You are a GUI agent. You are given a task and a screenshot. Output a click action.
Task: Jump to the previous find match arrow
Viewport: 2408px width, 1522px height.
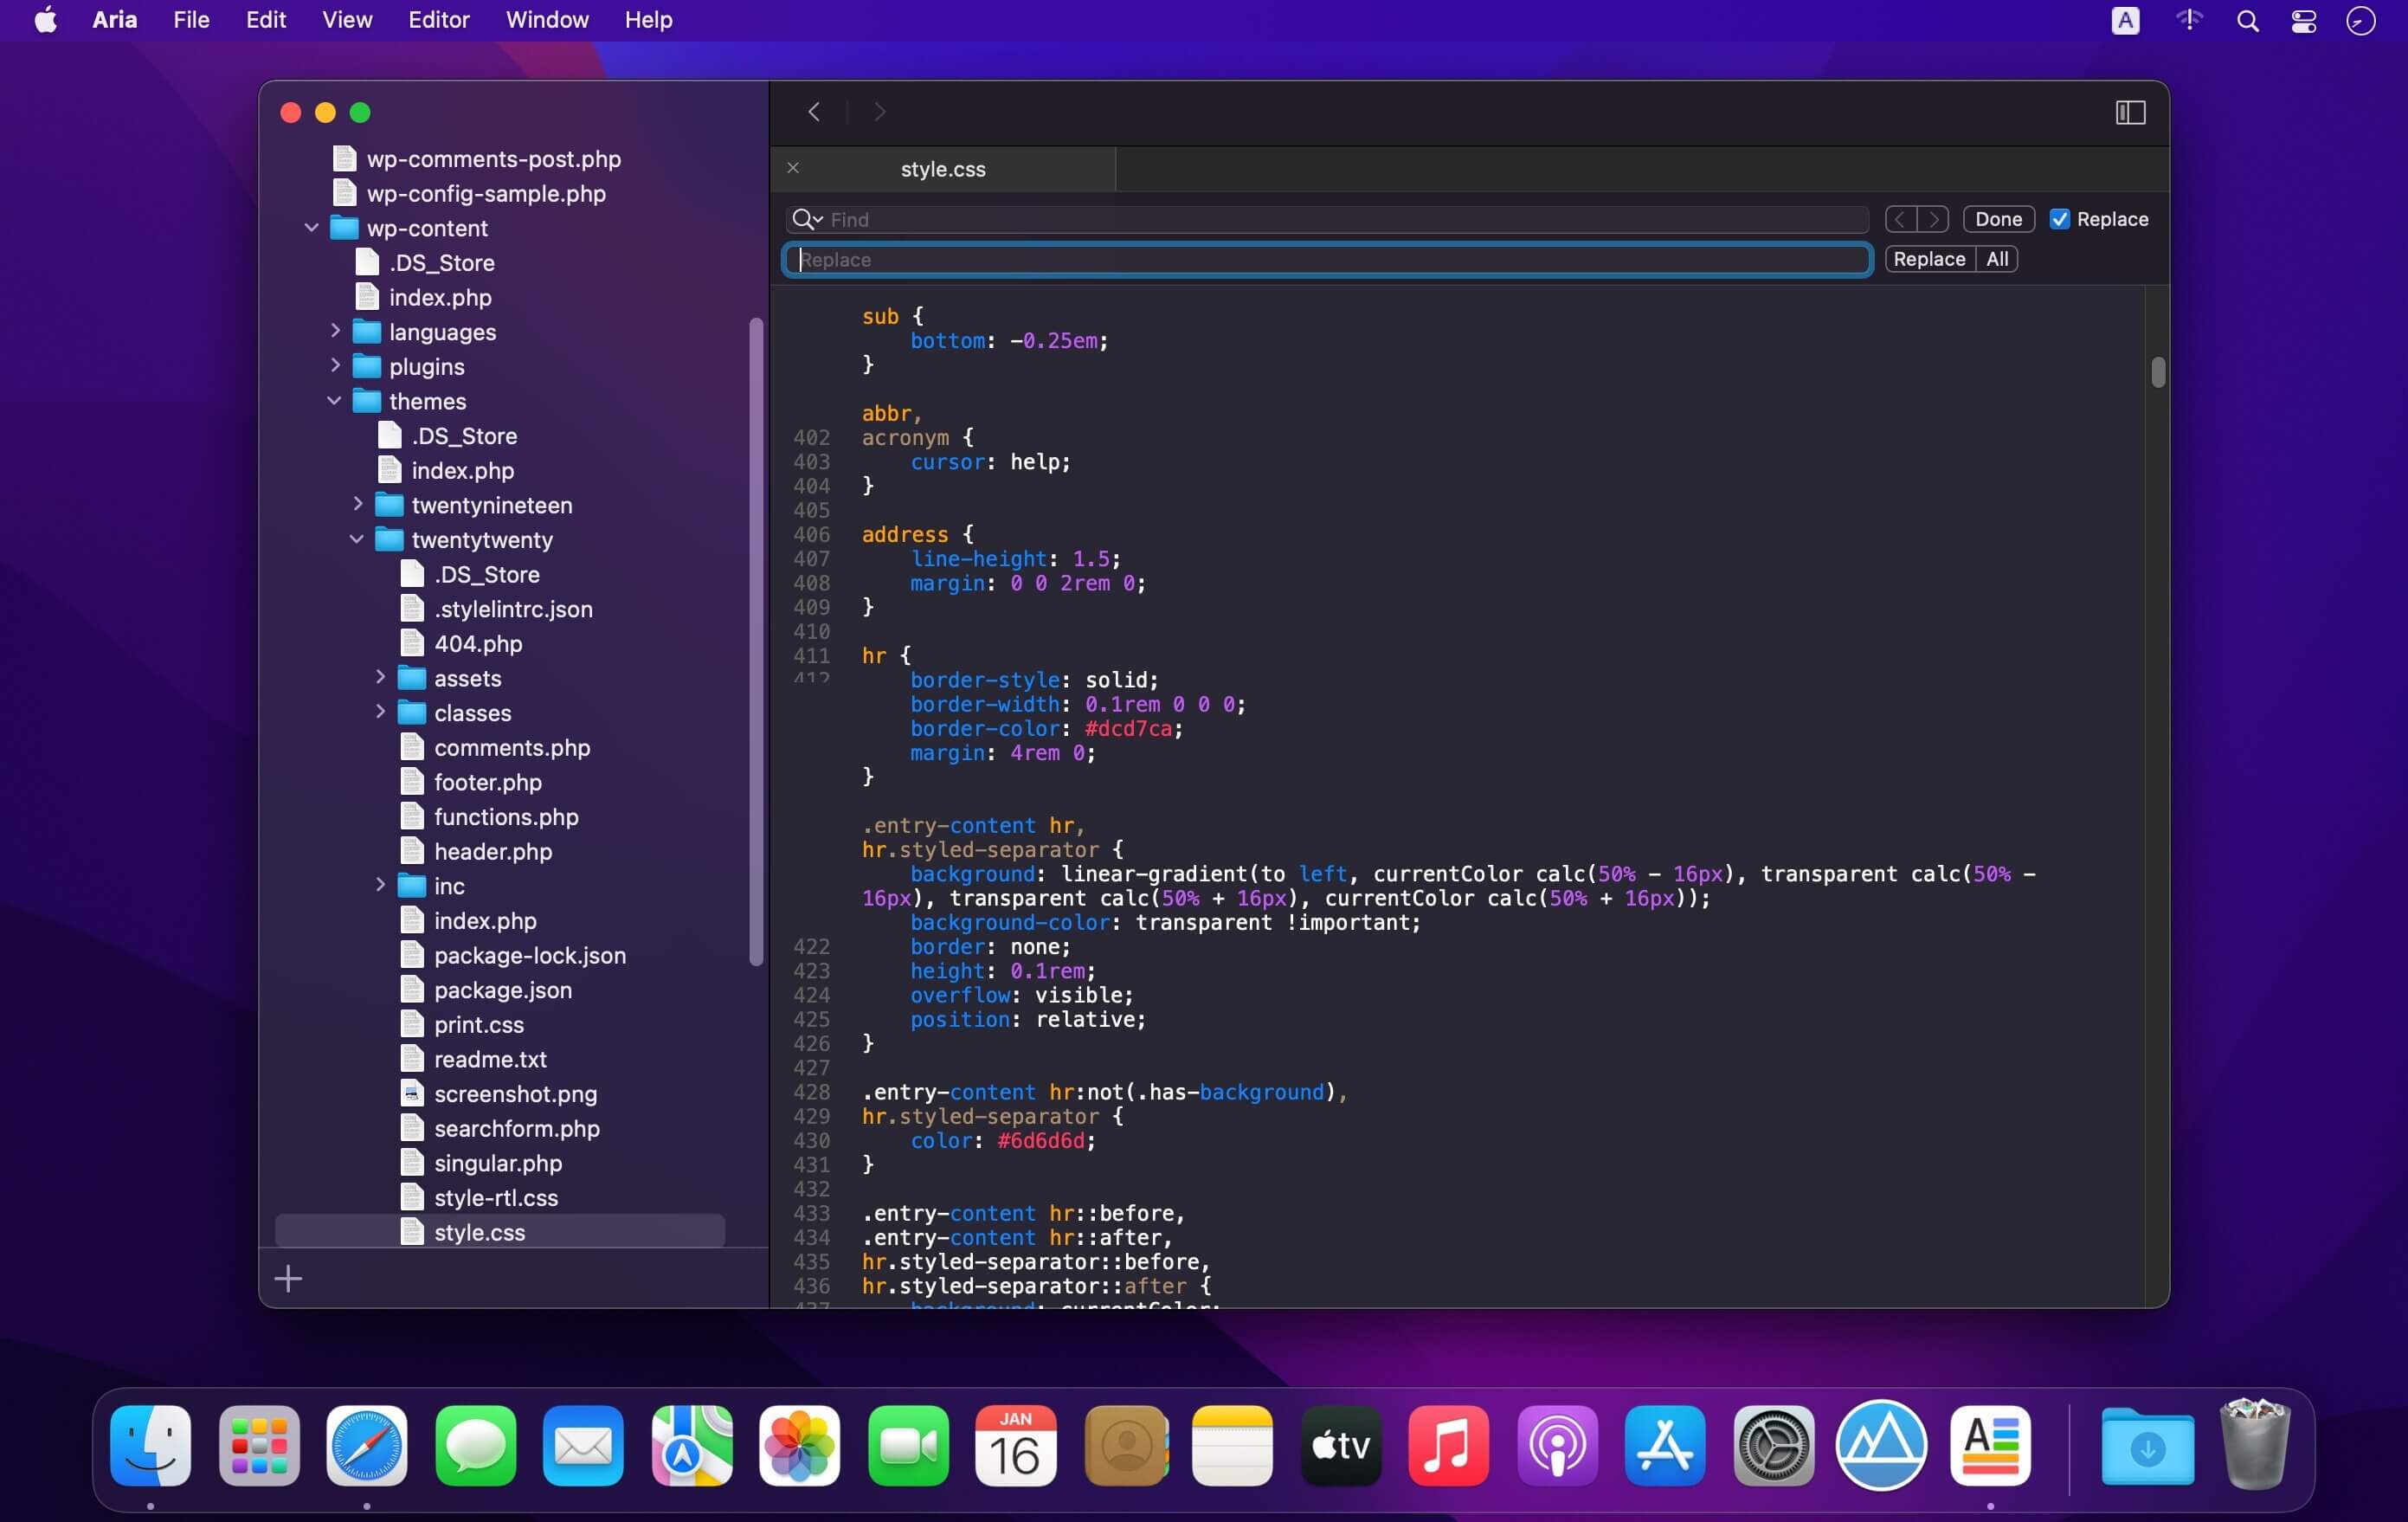(x=1901, y=219)
